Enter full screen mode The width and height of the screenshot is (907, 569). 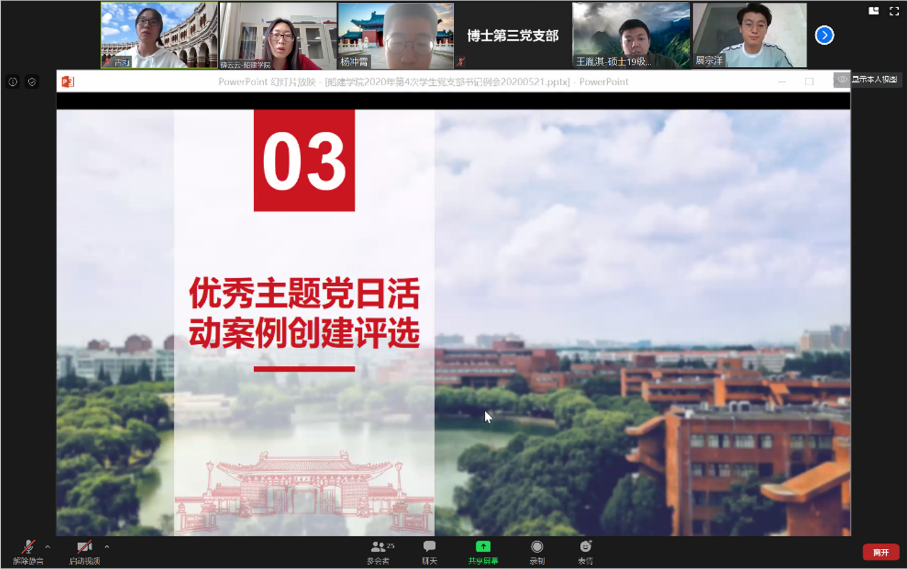(x=894, y=11)
